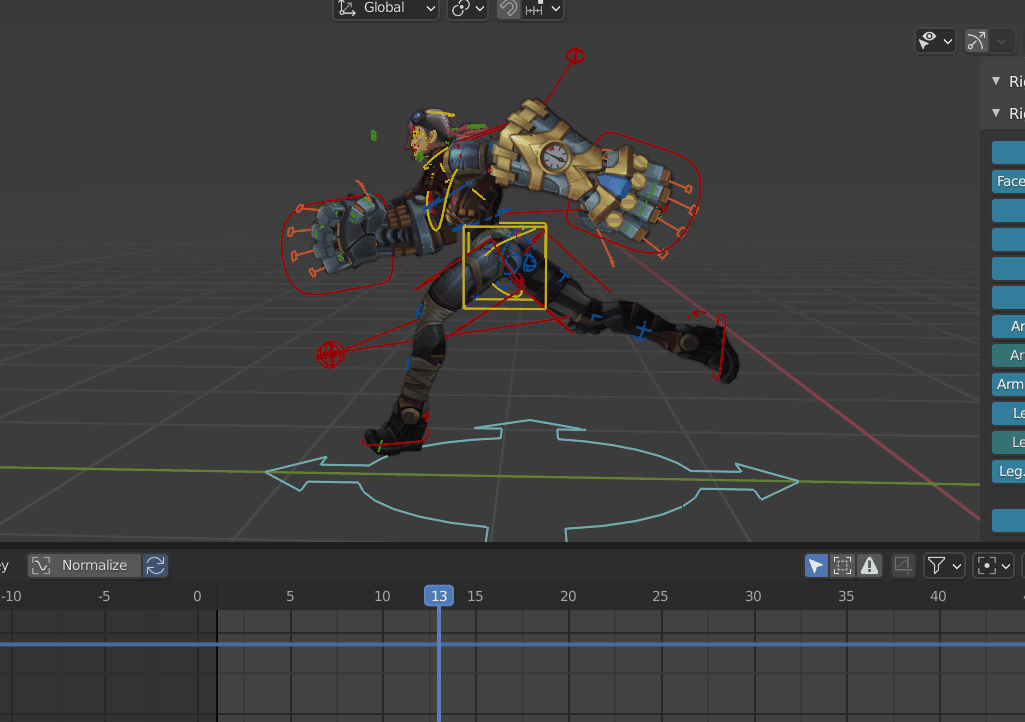This screenshot has height=722, width=1025.
Task: Toggle Show Hidden dashed-box icon
Action: tap(843, 566)
